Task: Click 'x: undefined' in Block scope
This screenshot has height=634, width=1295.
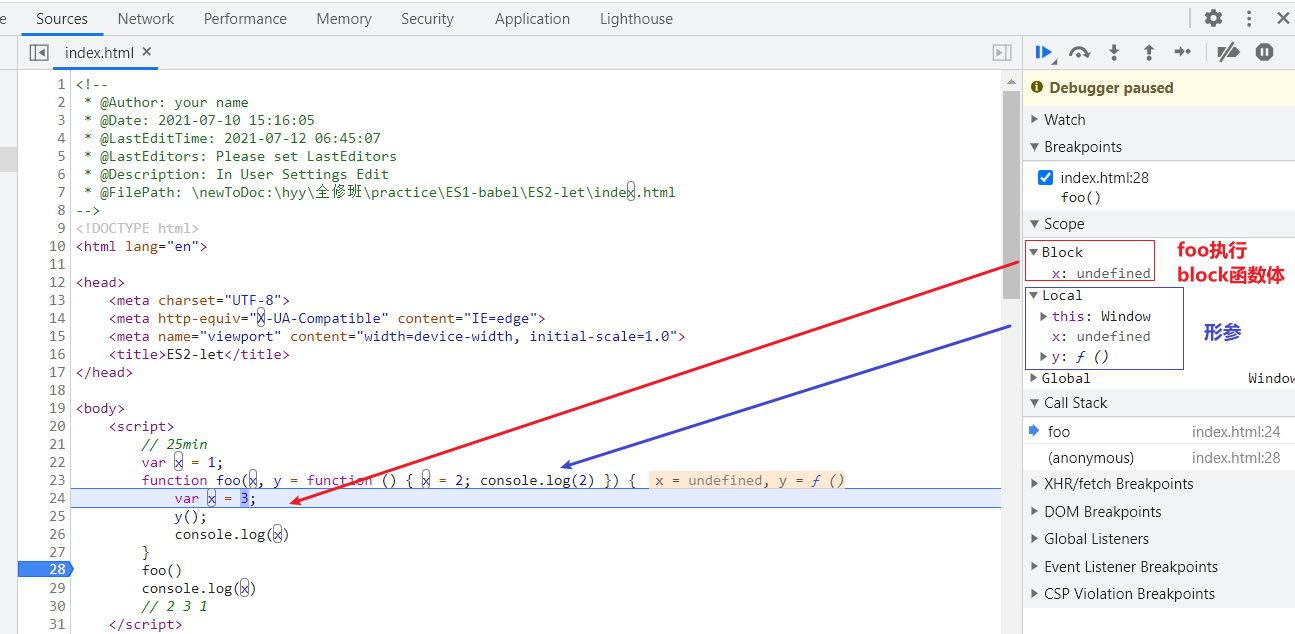Action: click(1100, 273)
